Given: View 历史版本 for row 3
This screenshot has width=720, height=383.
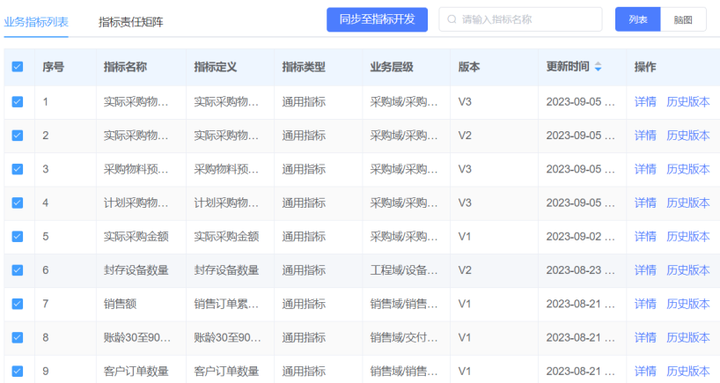Looking at the screenshot, I should [688, 169].
